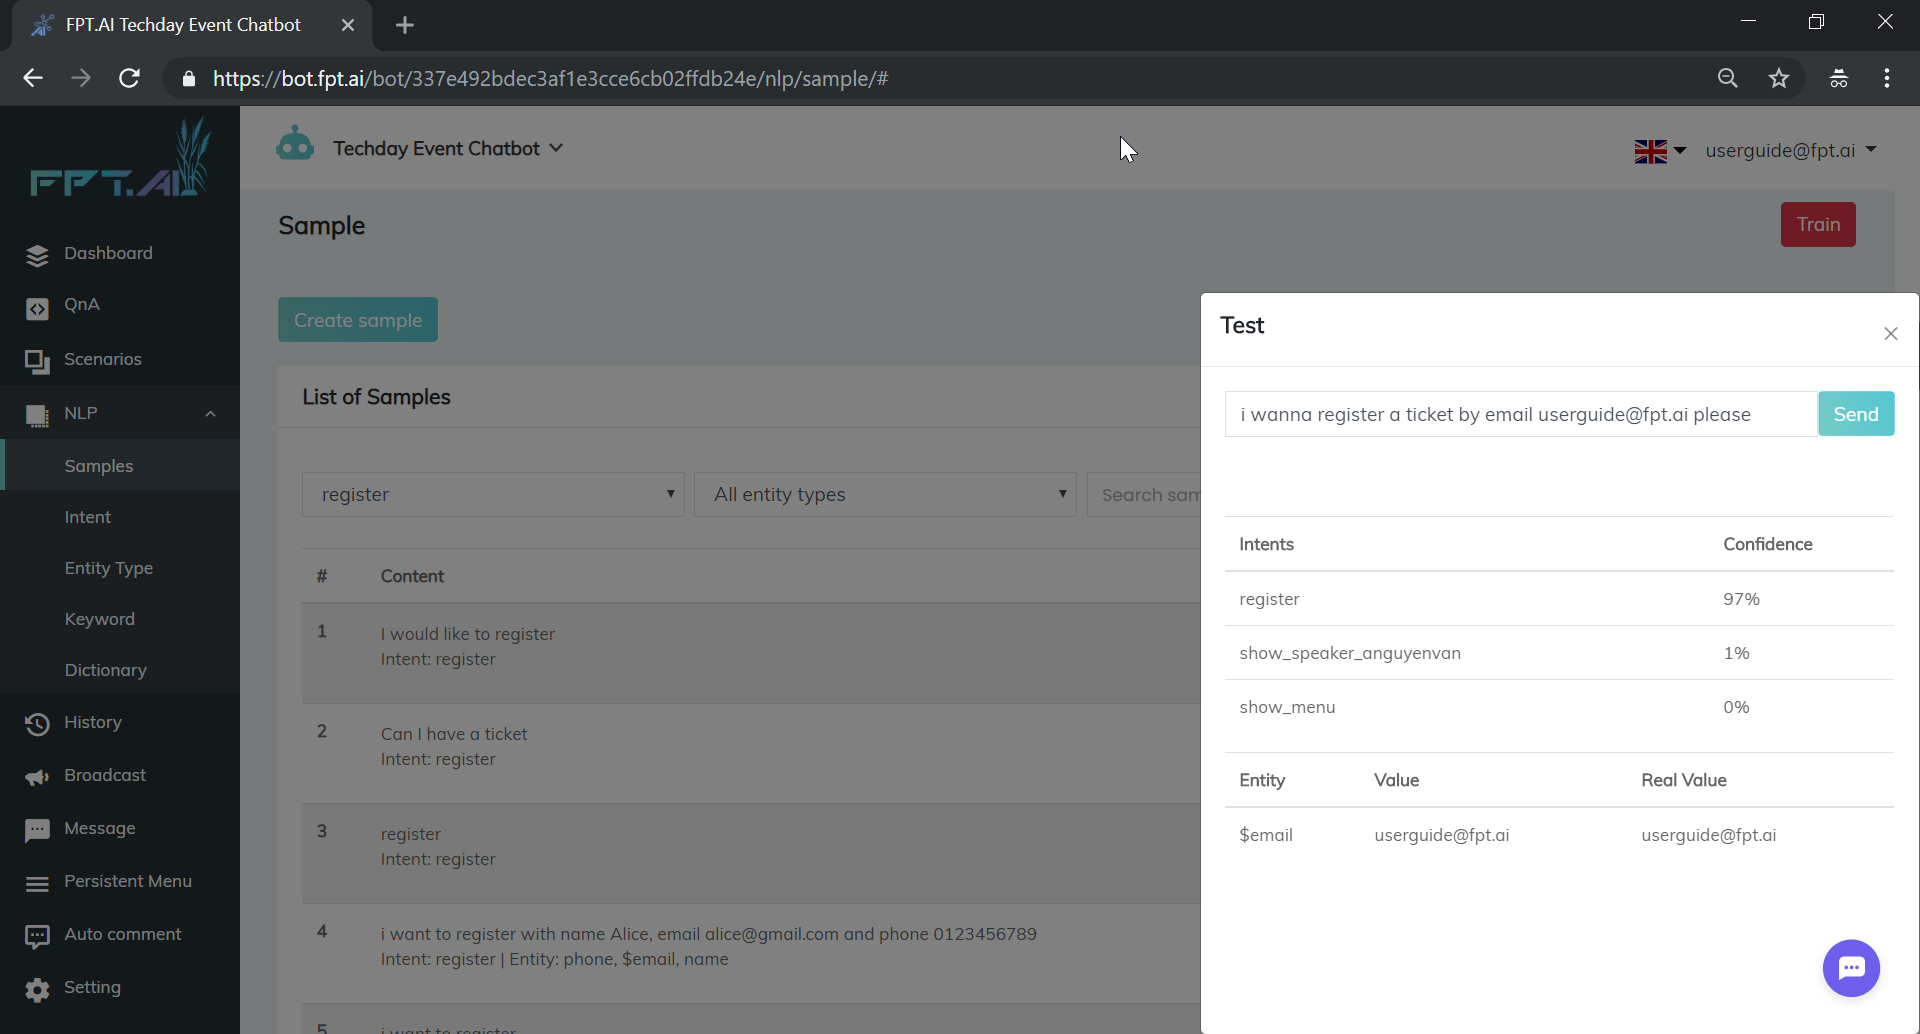Open the Dashboard section icon
Viewport: 1920px width, 1034px height.
37,256
